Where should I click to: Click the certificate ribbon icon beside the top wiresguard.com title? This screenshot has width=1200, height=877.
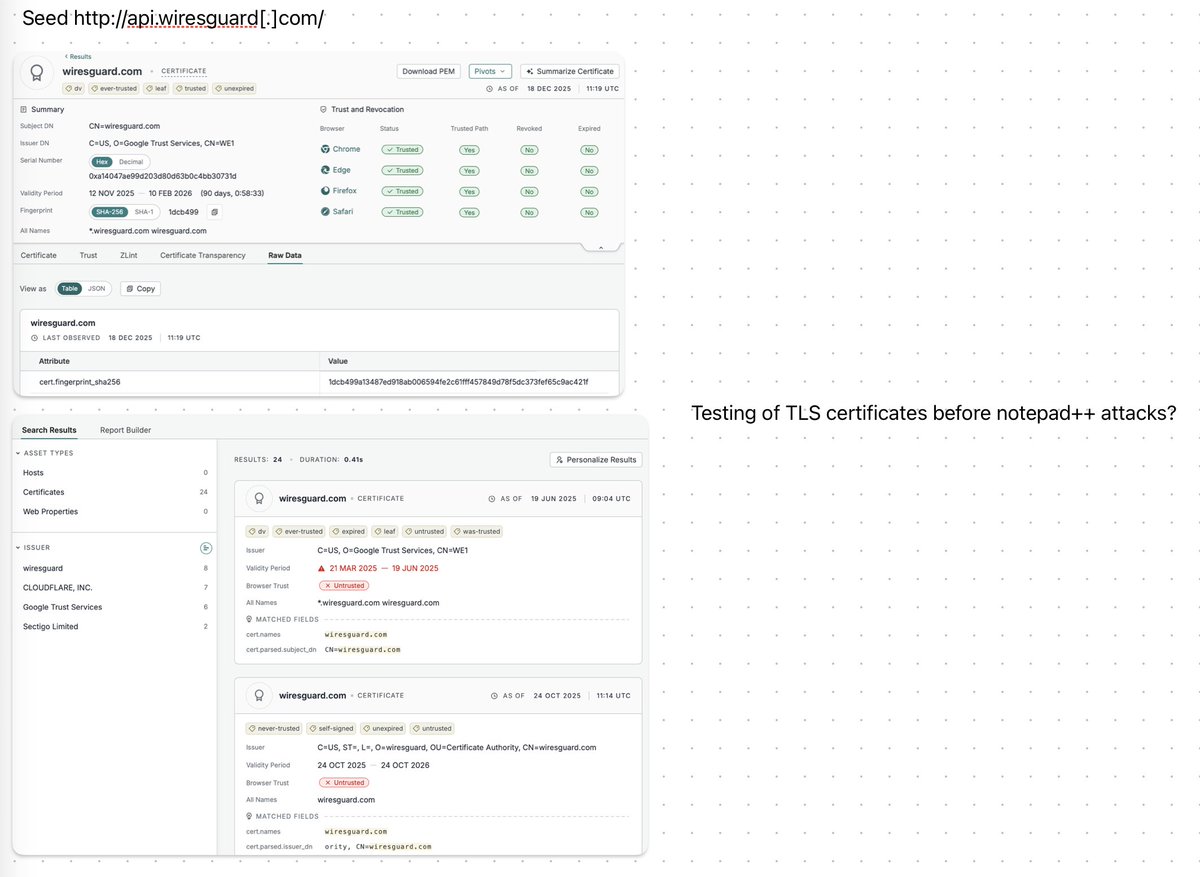(37, 73)
